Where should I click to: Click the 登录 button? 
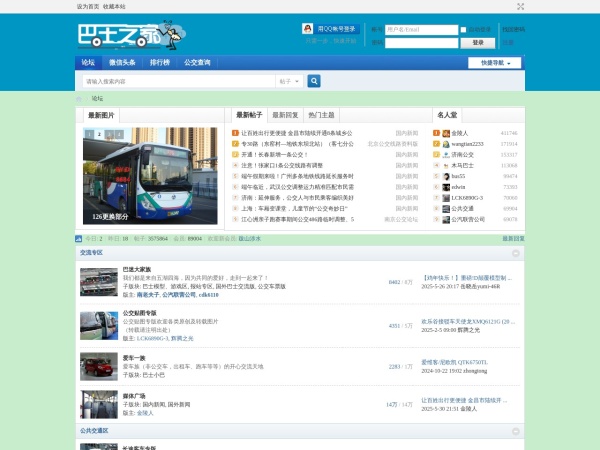pyautogui.click(x=478, y=42)
